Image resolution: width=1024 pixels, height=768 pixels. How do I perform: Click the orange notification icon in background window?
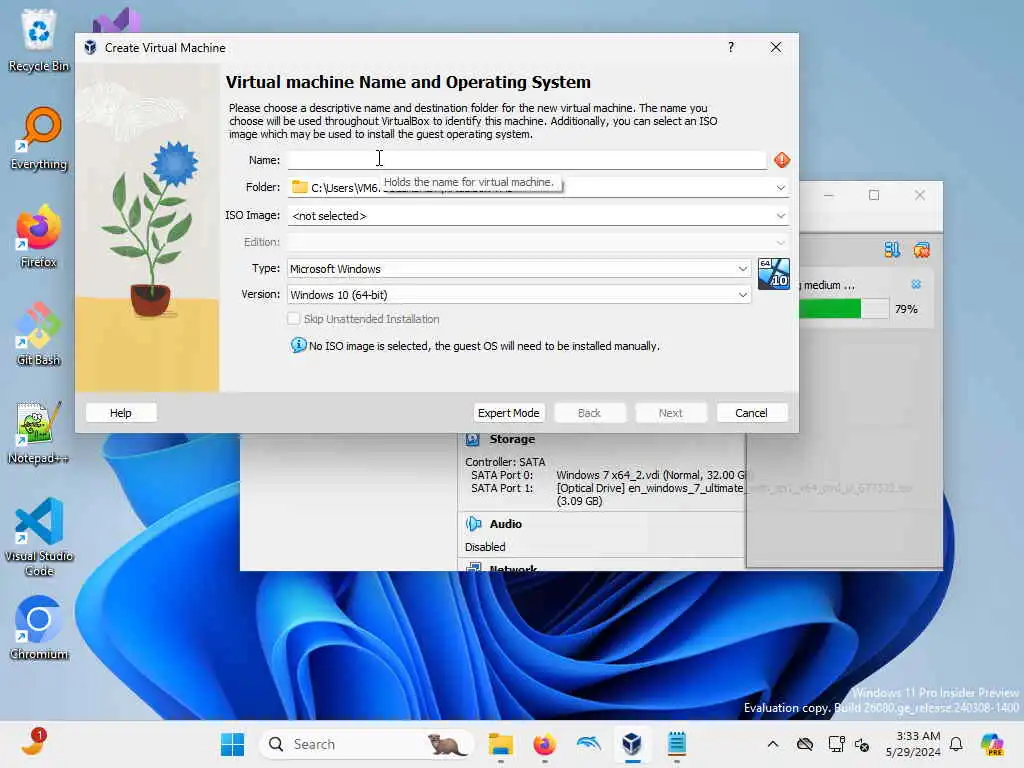(921, 249)
